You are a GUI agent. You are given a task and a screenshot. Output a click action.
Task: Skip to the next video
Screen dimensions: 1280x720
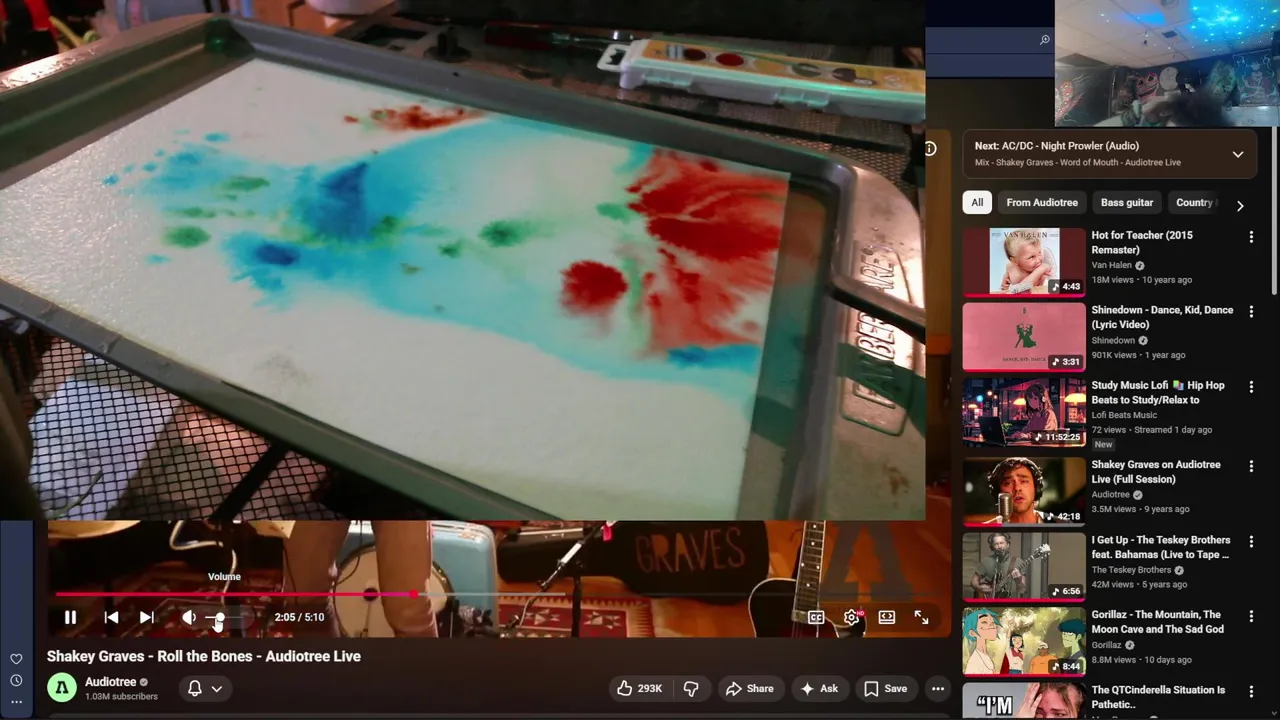[146, 617]
